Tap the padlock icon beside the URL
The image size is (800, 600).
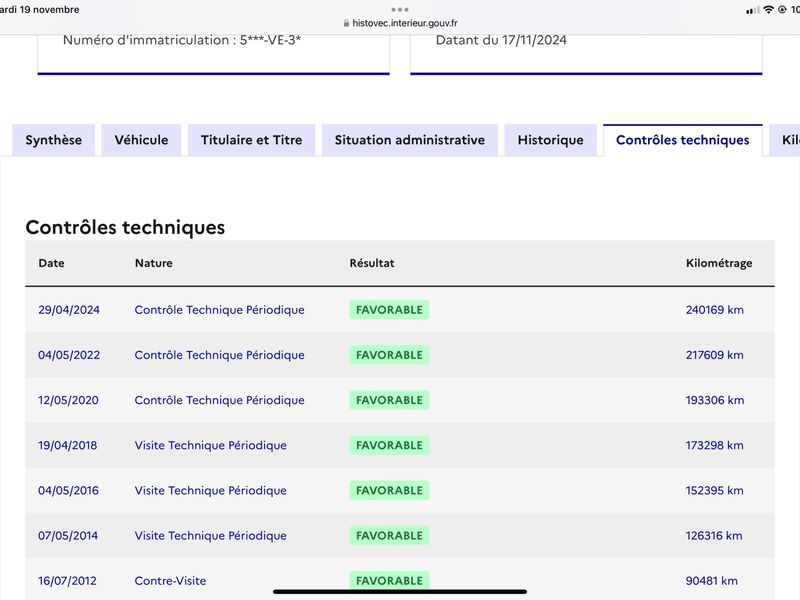346,23
